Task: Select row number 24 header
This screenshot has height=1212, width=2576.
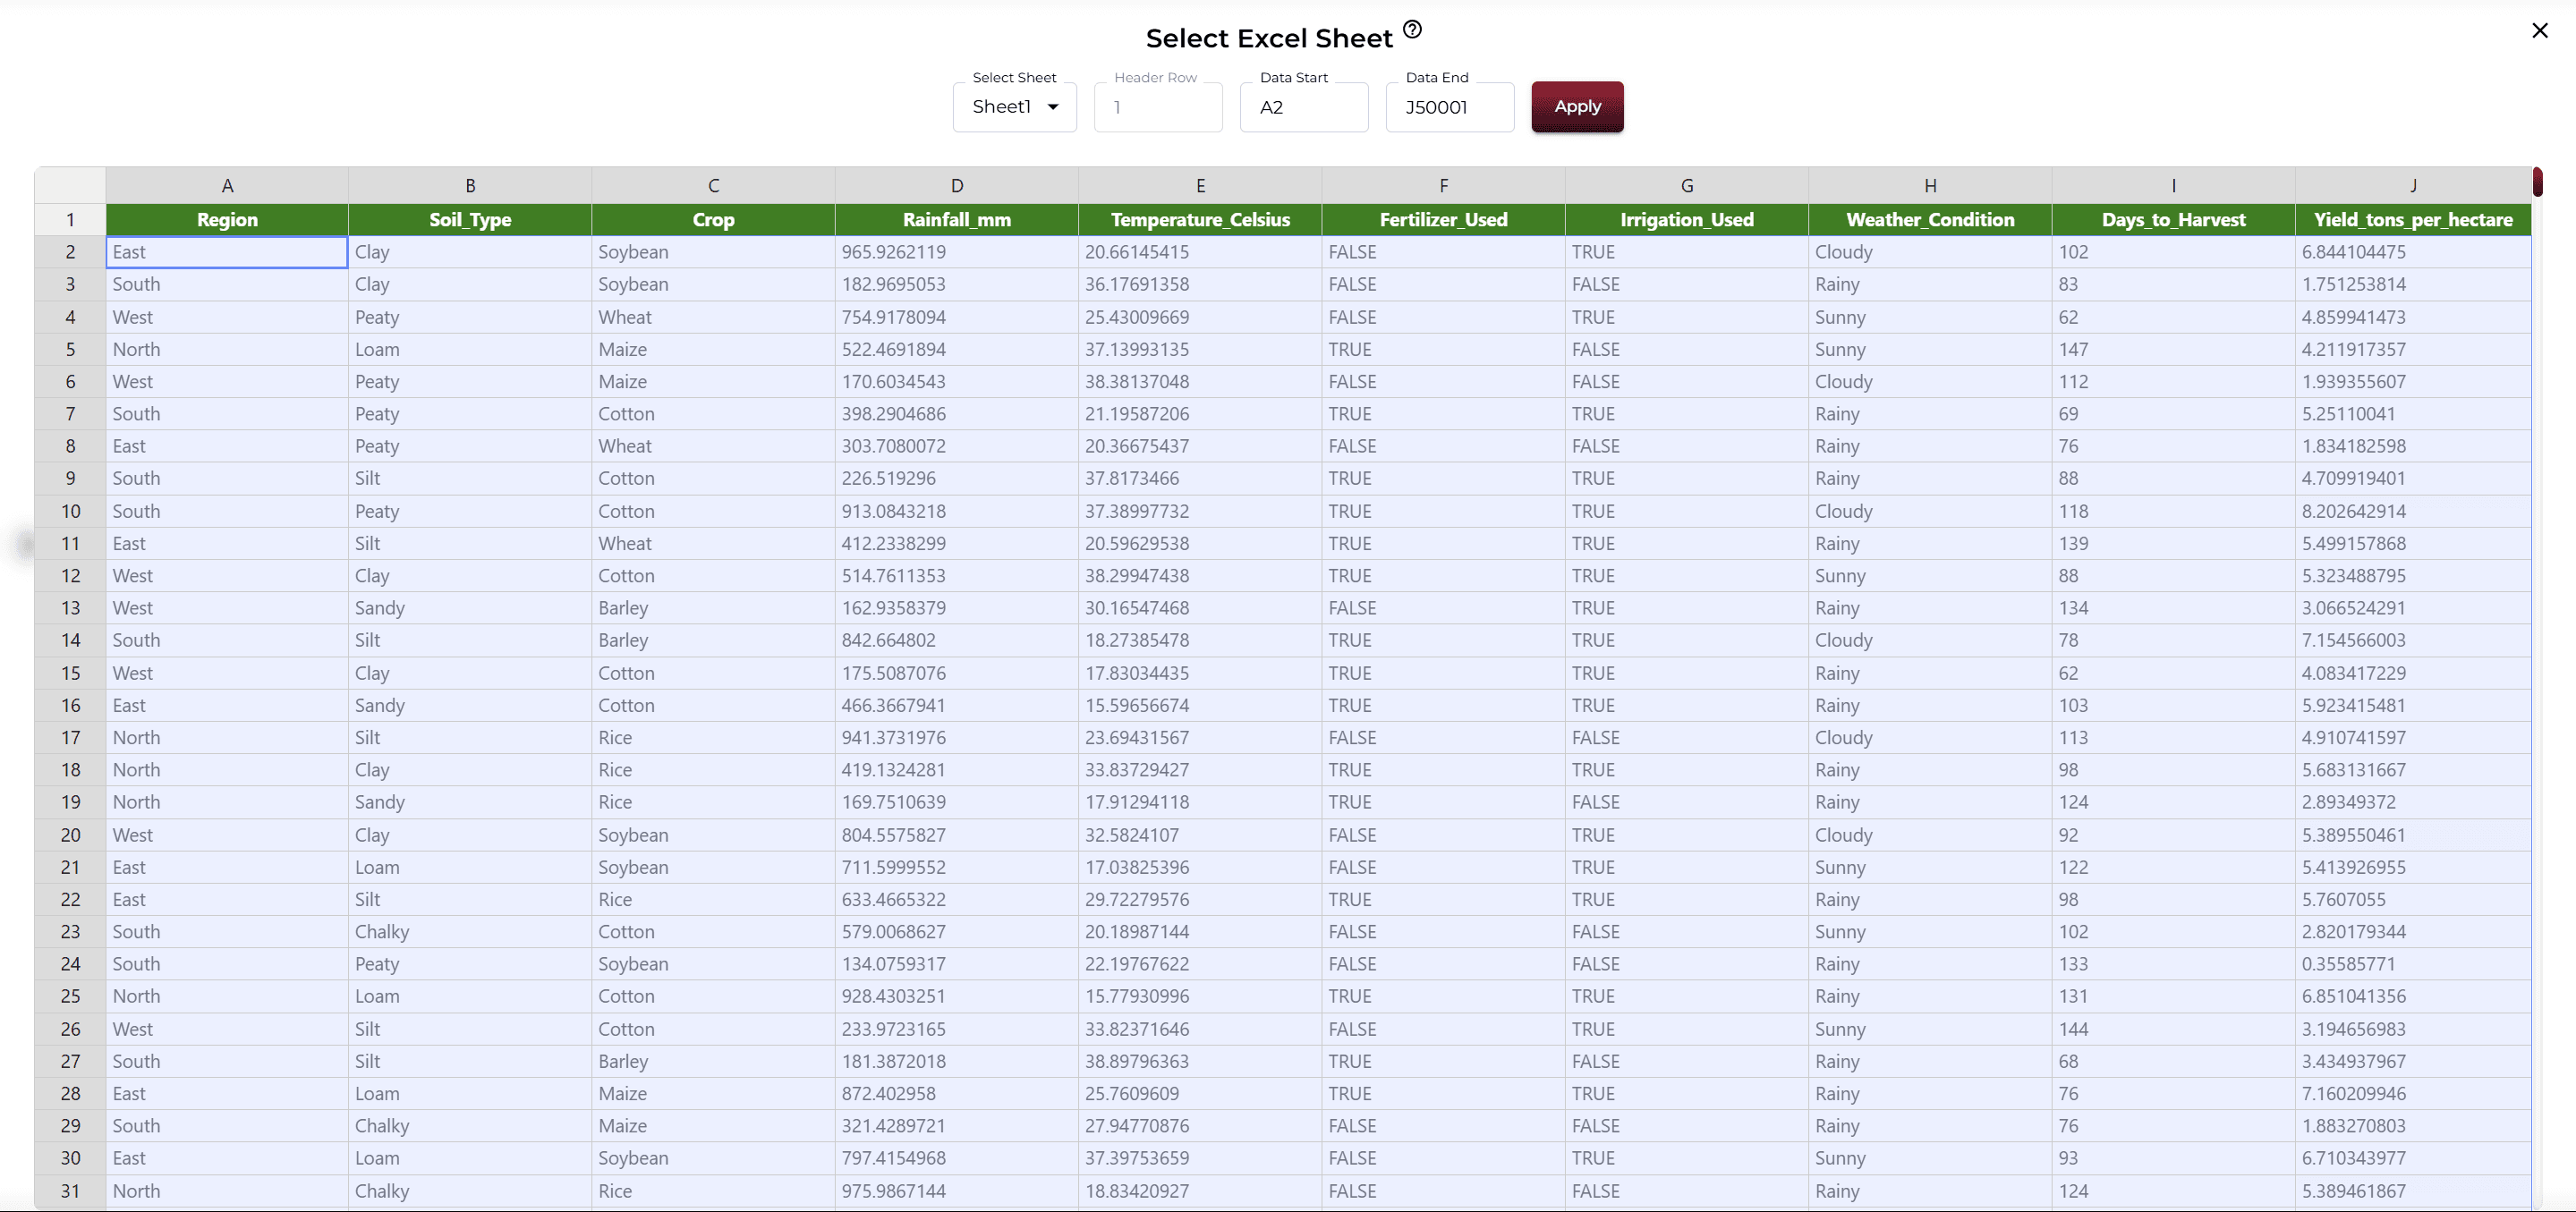Action: (70, 964)
